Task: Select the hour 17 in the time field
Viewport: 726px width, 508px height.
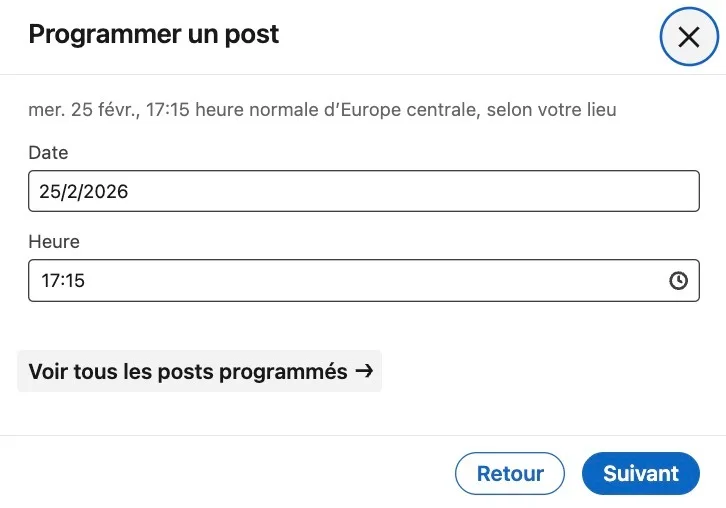Action: pos(49,281)
